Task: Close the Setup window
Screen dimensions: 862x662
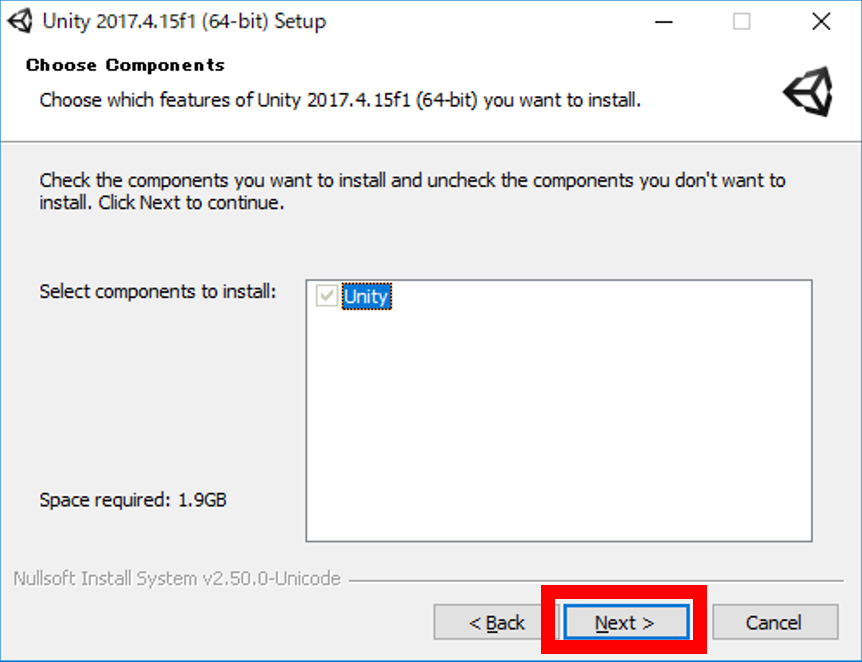Action: click(821, 21)
